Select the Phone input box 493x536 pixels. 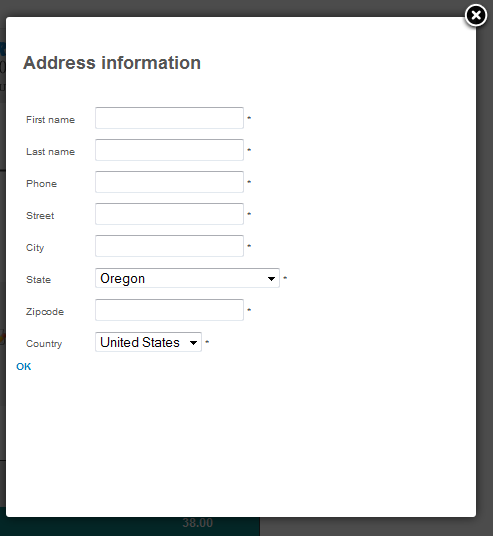169,182
